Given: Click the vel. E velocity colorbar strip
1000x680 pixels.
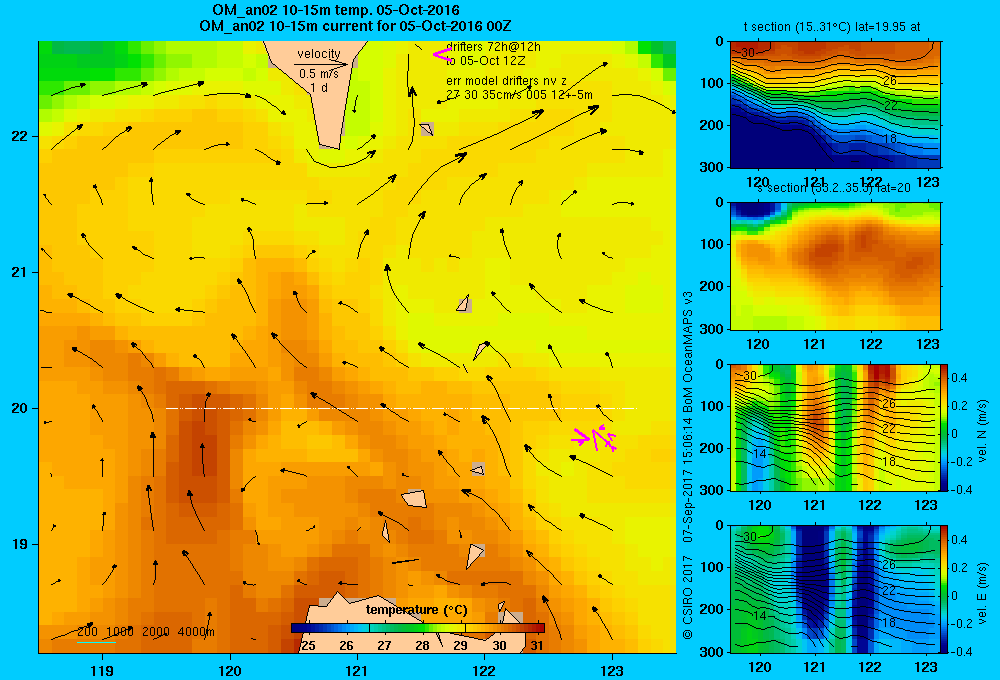Looking at the screenshot, I should (x=945, y=589).
